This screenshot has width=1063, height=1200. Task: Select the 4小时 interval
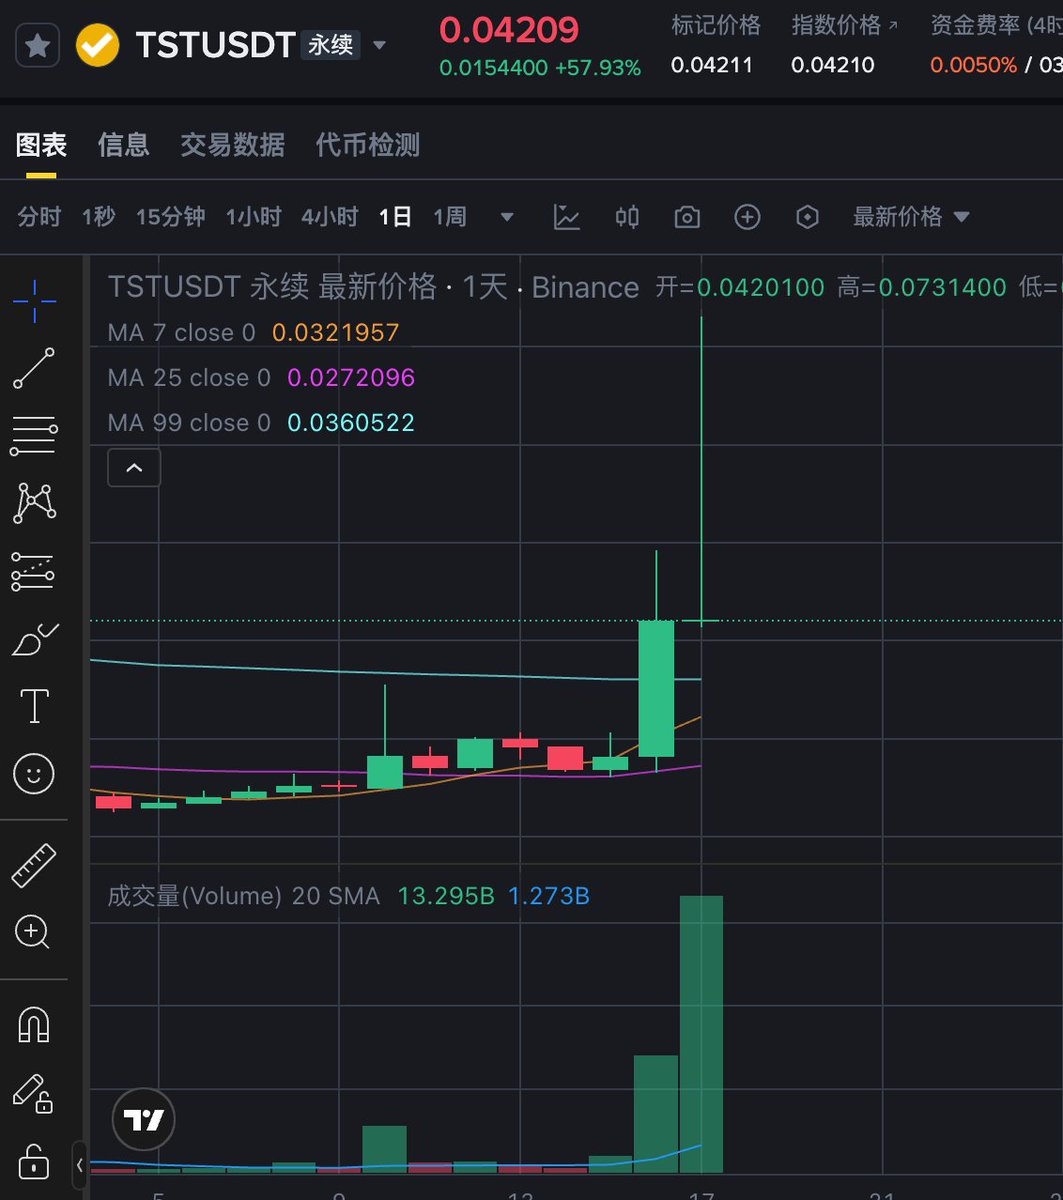coord(329,217)
